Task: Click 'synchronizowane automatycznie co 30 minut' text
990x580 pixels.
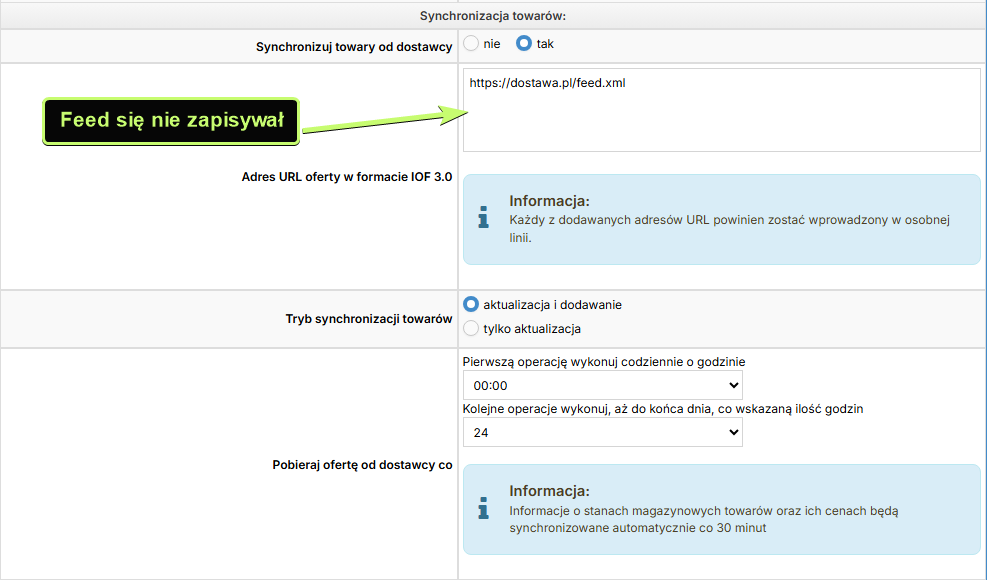Action: click(x=638, y=528)
